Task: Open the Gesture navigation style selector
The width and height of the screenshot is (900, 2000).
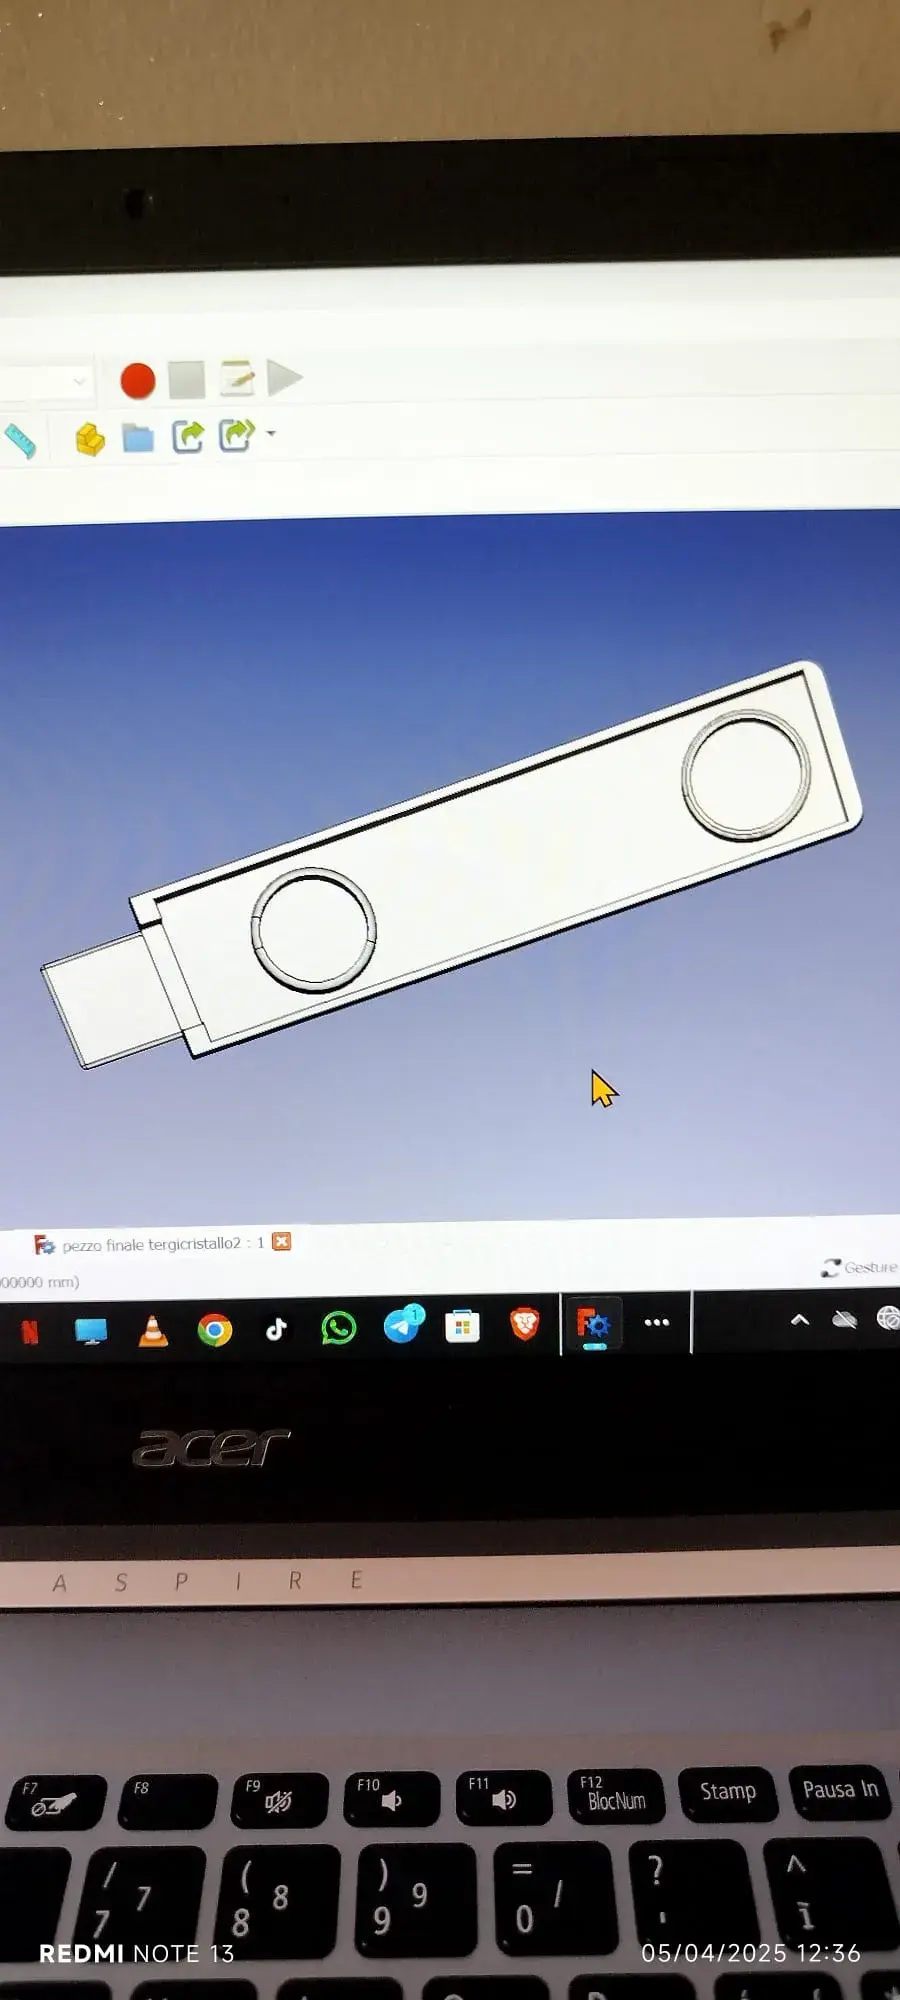Action: [859, 1267]
